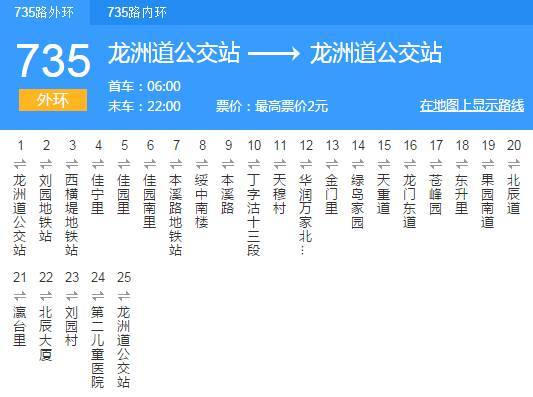Click transfer arrows icon under stop number 5
The image size is (533, 397).
124,164
